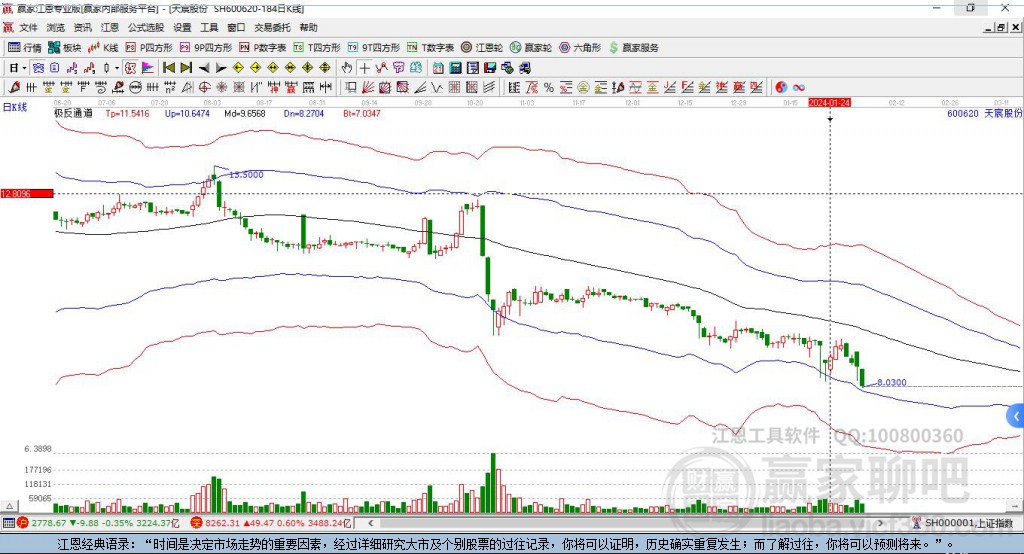Open the T数字表 tool

click(x=430, y=48)
